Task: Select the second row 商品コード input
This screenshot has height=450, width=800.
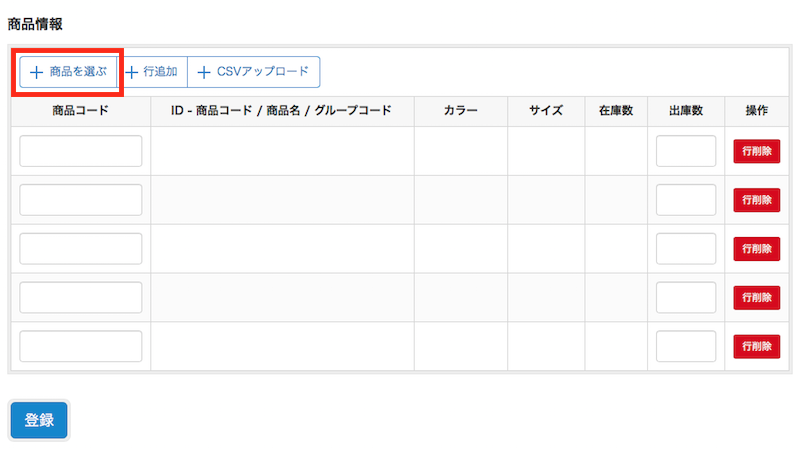Action: click(x=81, y=200)
